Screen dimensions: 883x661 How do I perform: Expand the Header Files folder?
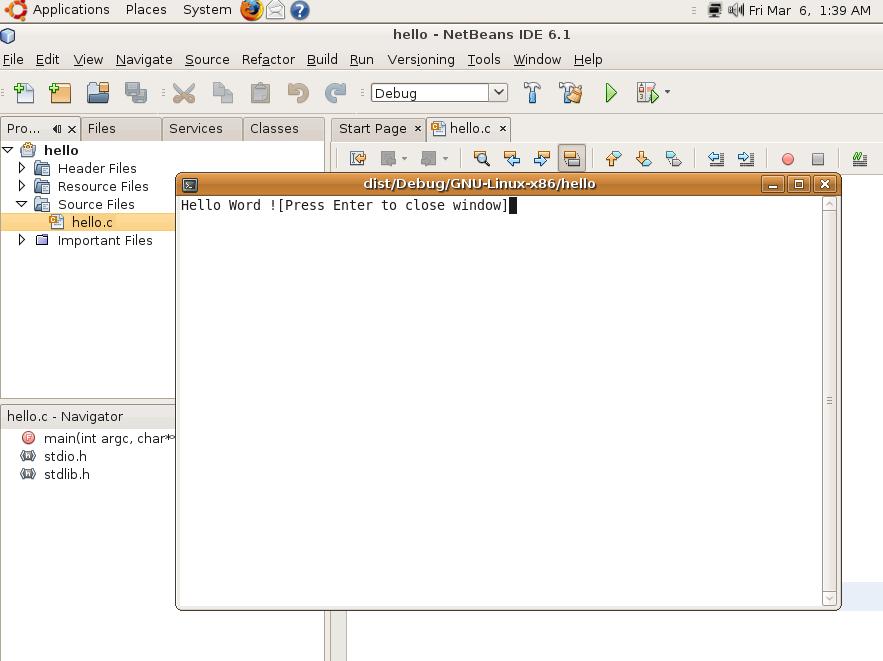(x=21, y=168)
